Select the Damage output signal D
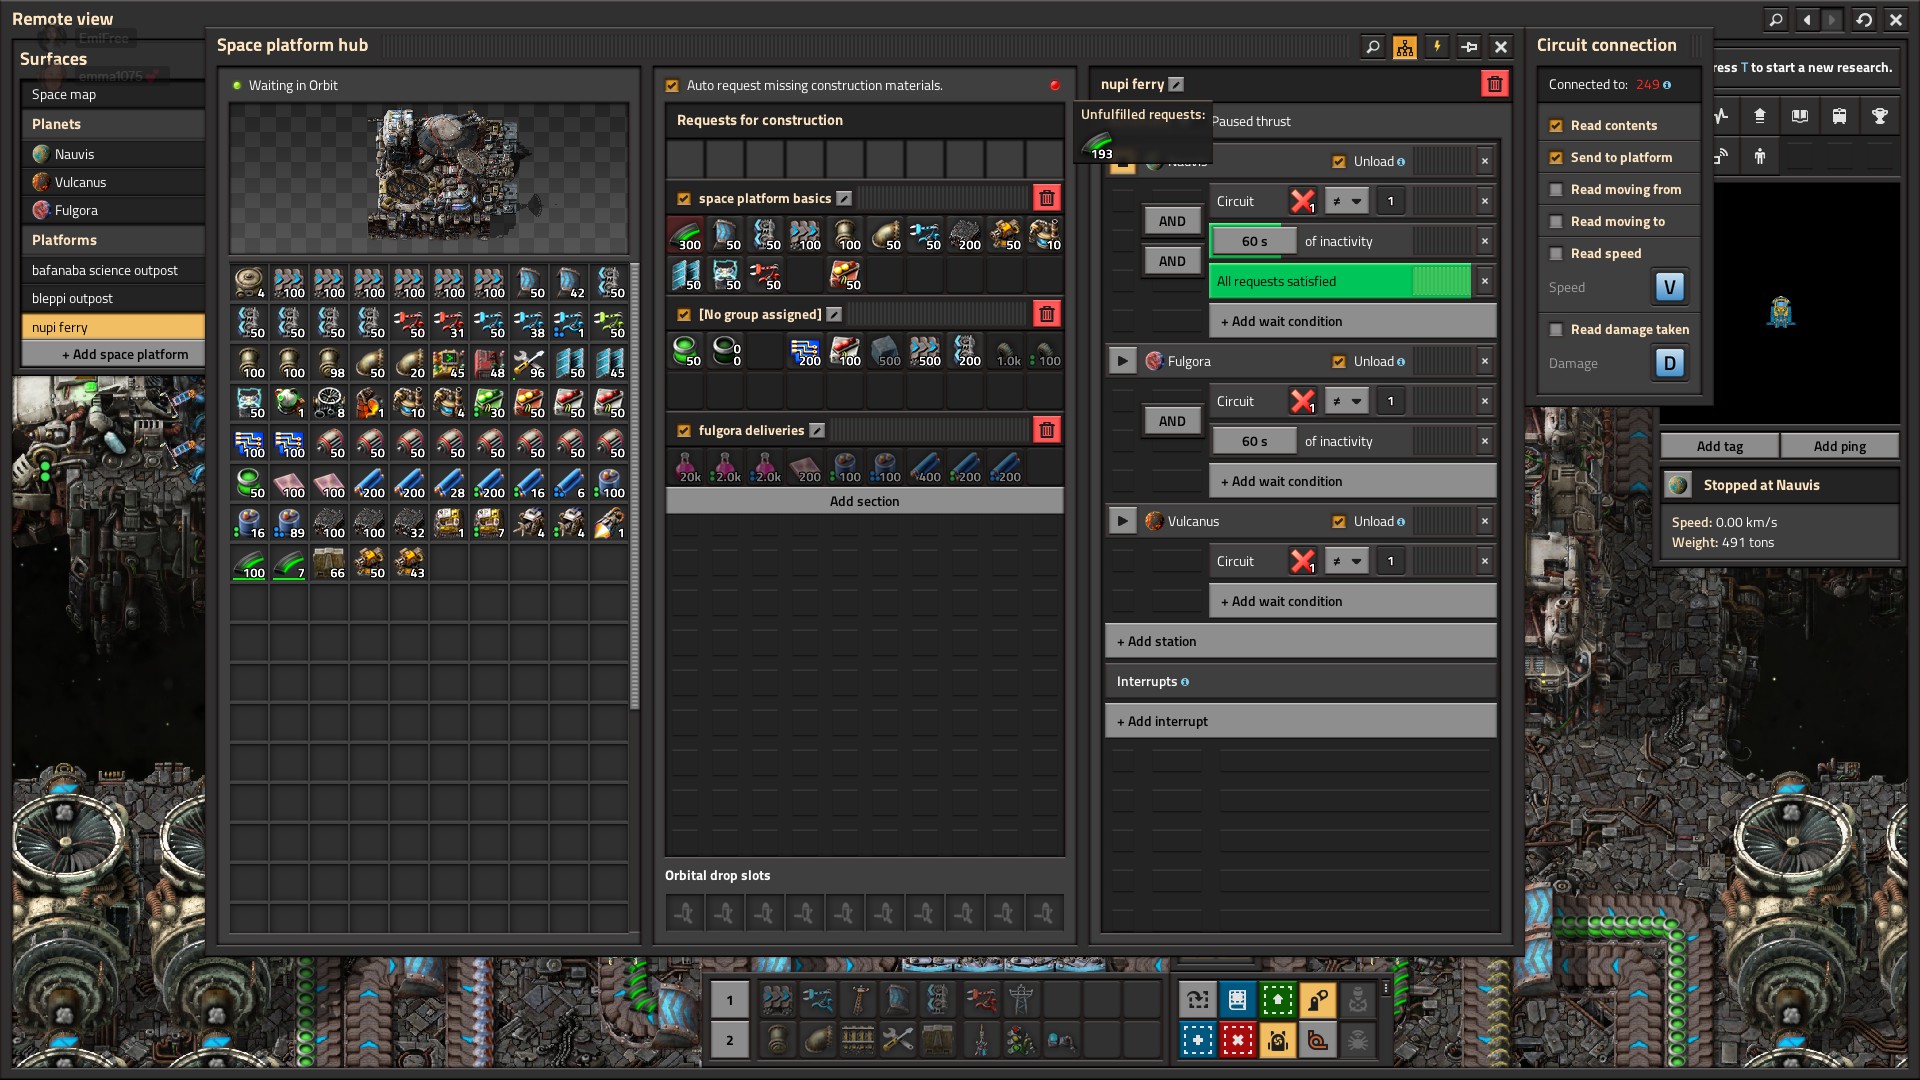The height and width of the screenshot is (1080, 1920). 1669,363
